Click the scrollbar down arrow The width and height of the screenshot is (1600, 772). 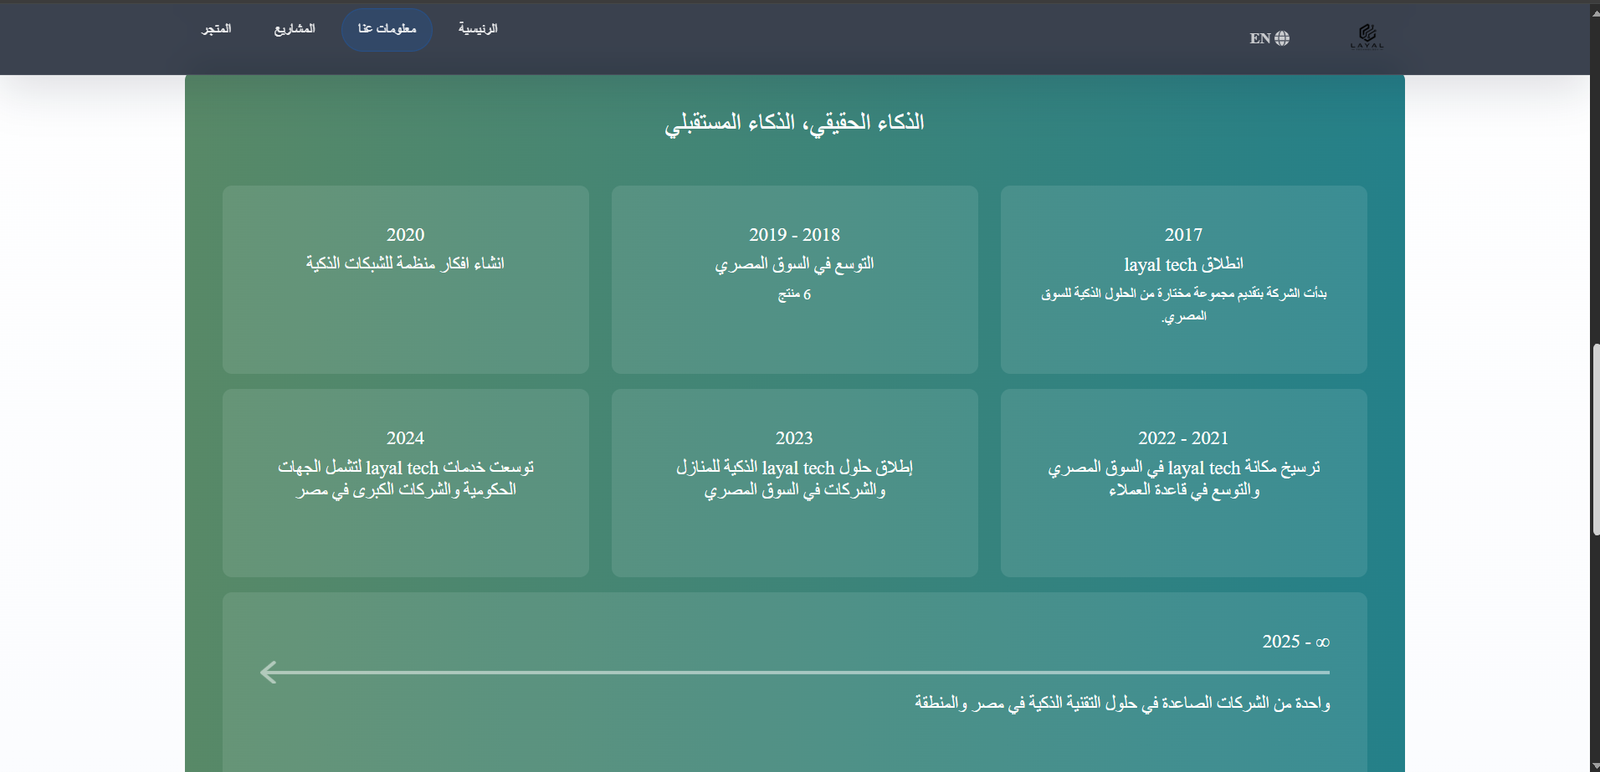1595,765
